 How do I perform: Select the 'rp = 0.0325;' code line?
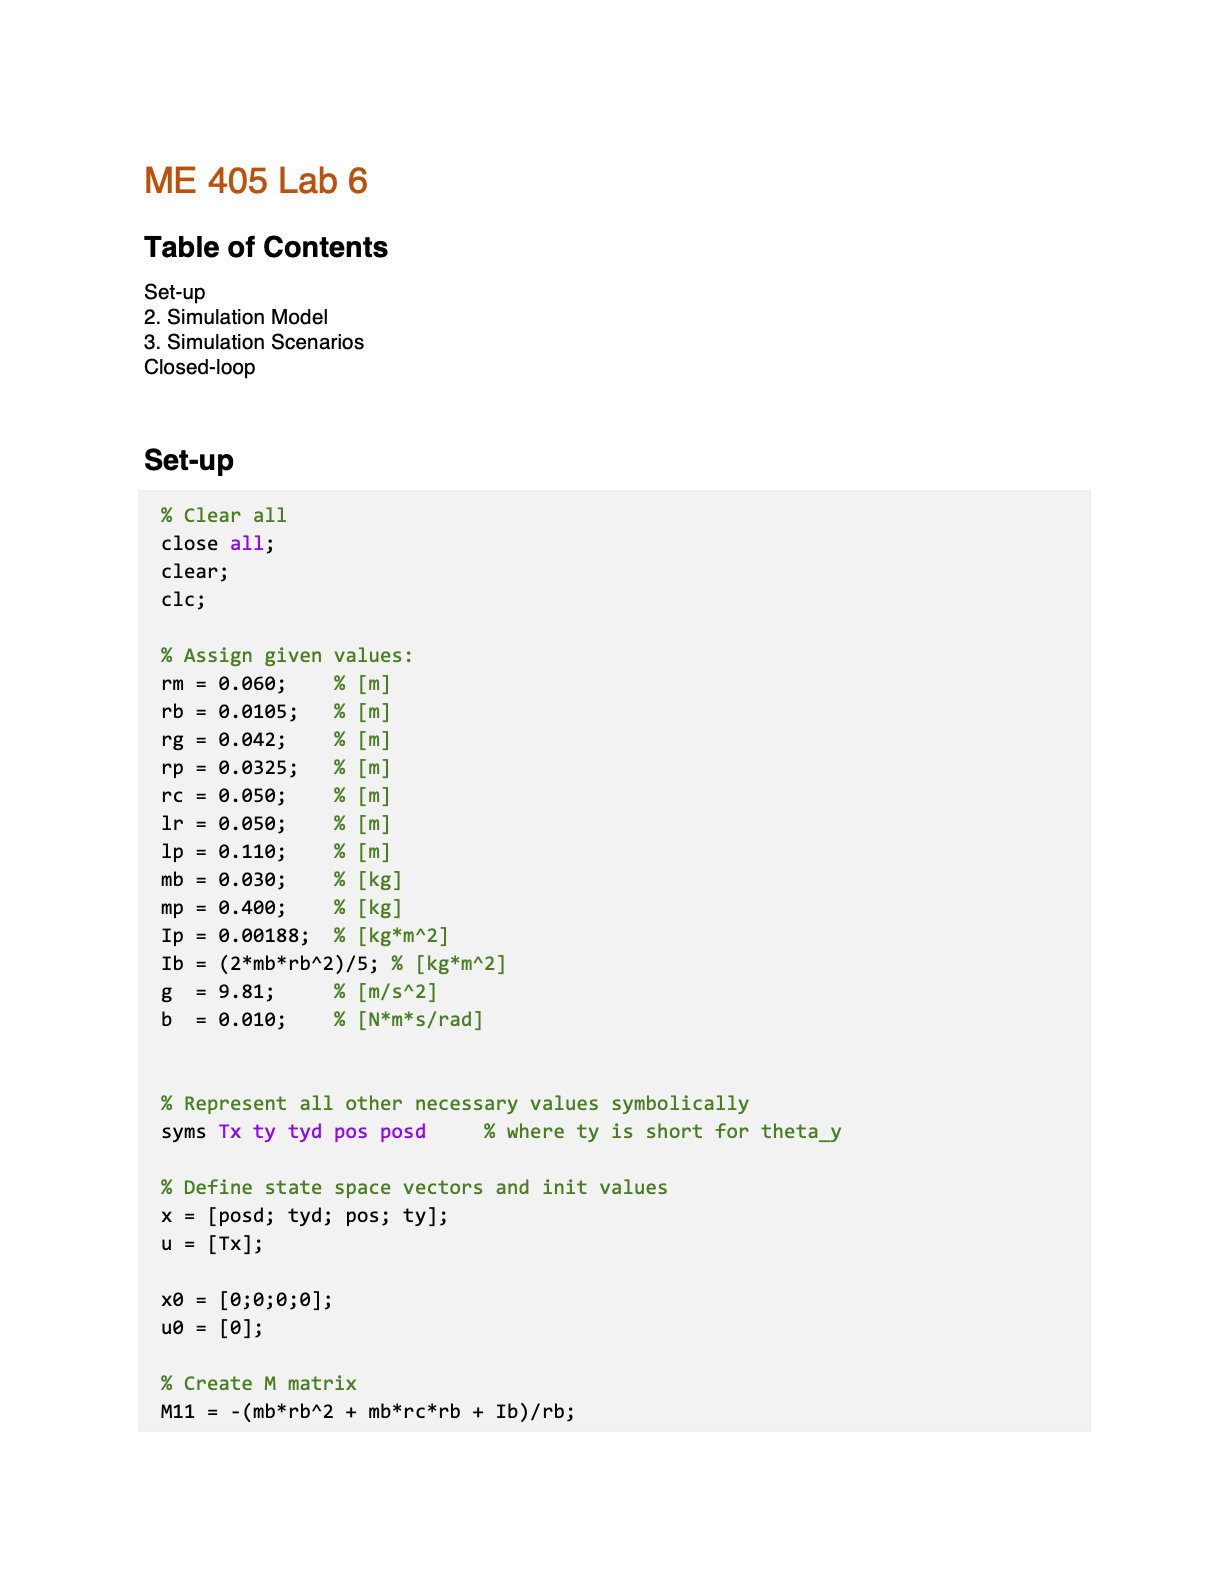230,767
